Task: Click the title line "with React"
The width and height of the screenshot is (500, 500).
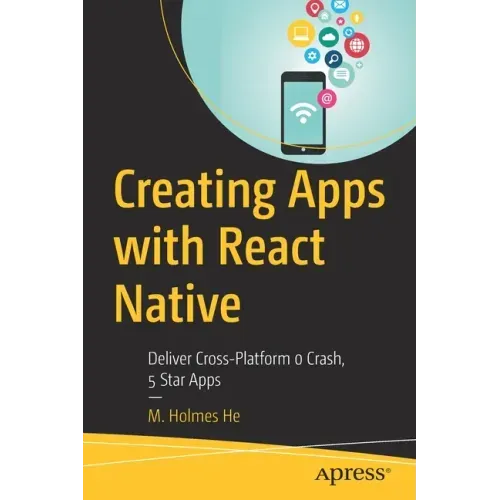Action: pos(219,247)
